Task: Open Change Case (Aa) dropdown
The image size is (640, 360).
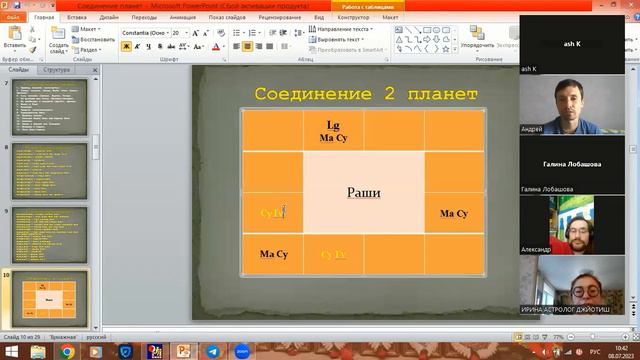Action: click(x=199, y=47)
